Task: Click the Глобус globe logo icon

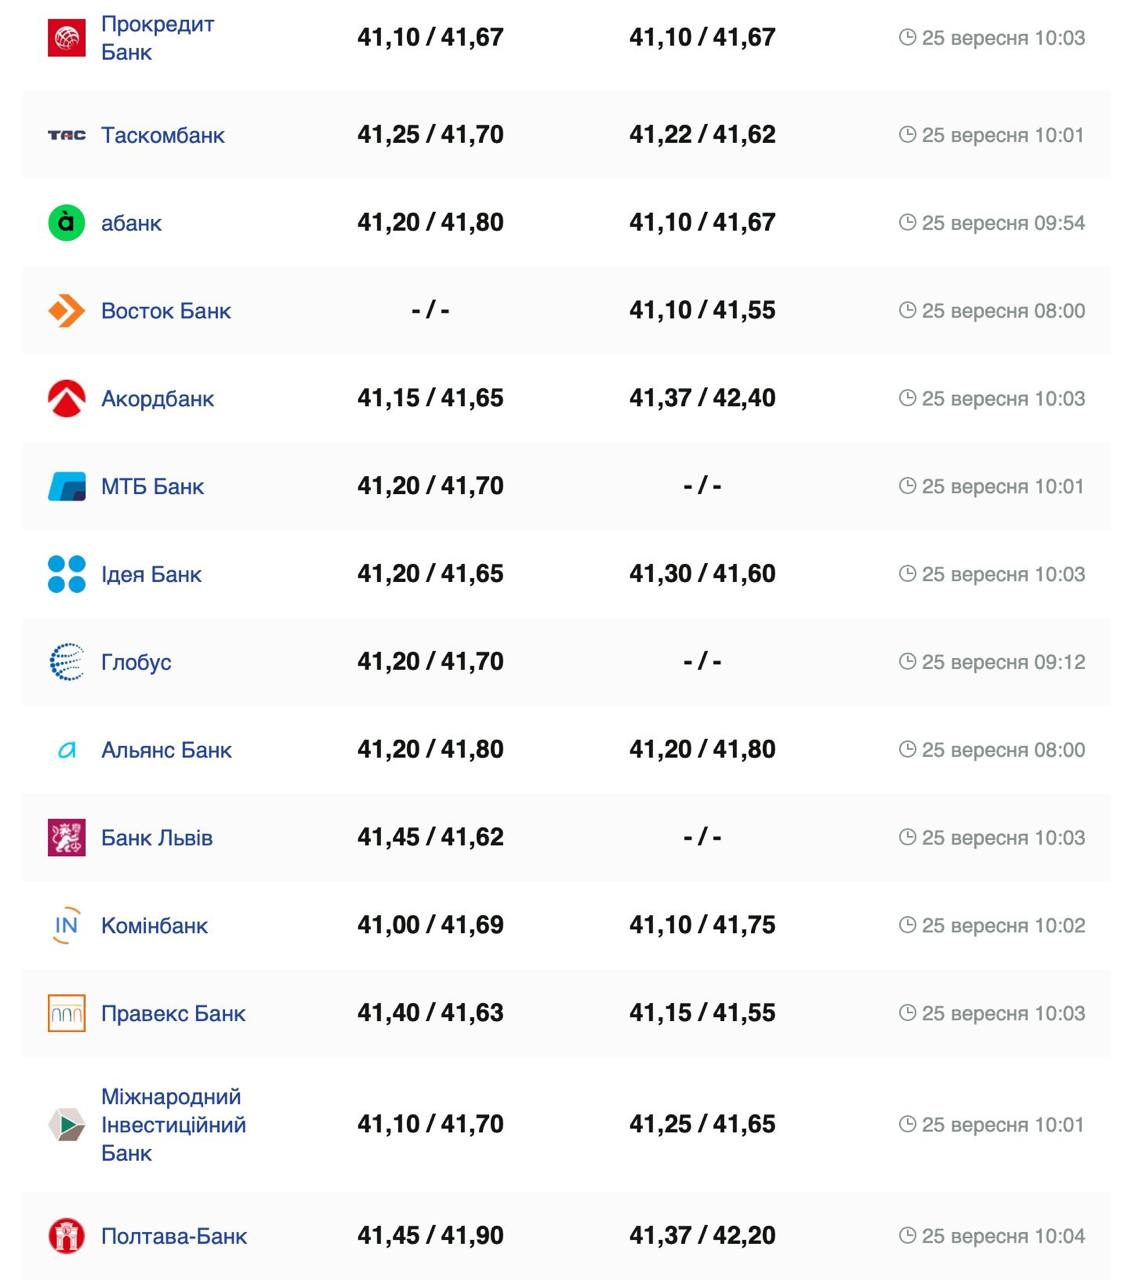Action: [67, 662]
